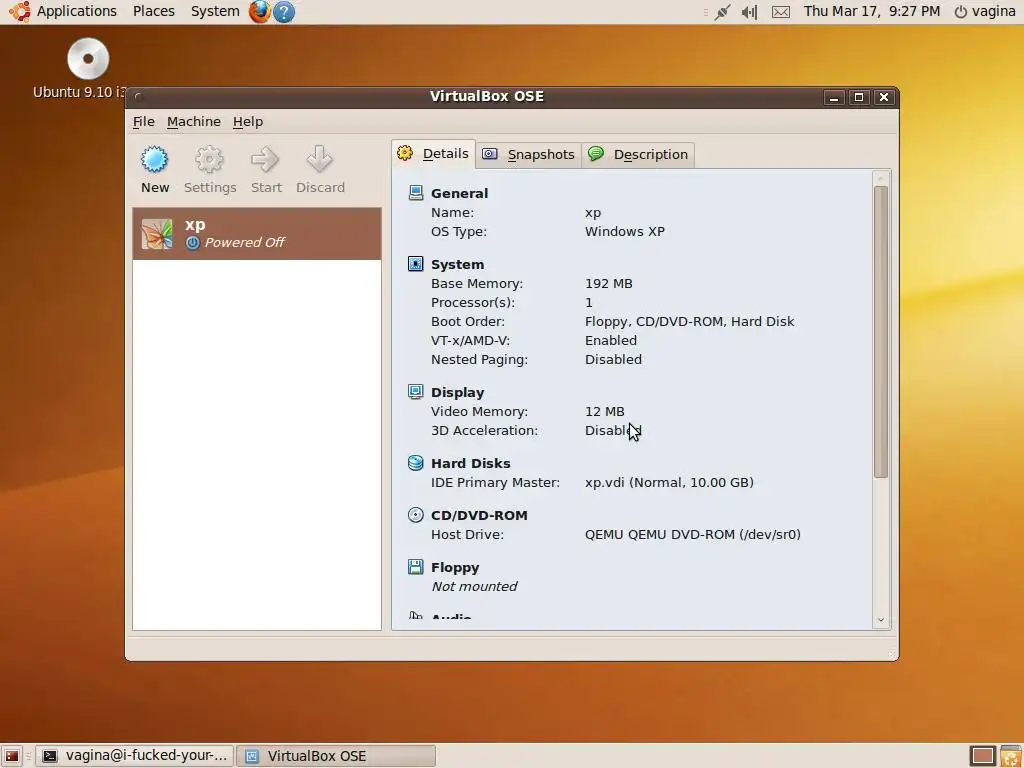1024x768 pixels.
Task: Open the Places menu
Action: 153,11
